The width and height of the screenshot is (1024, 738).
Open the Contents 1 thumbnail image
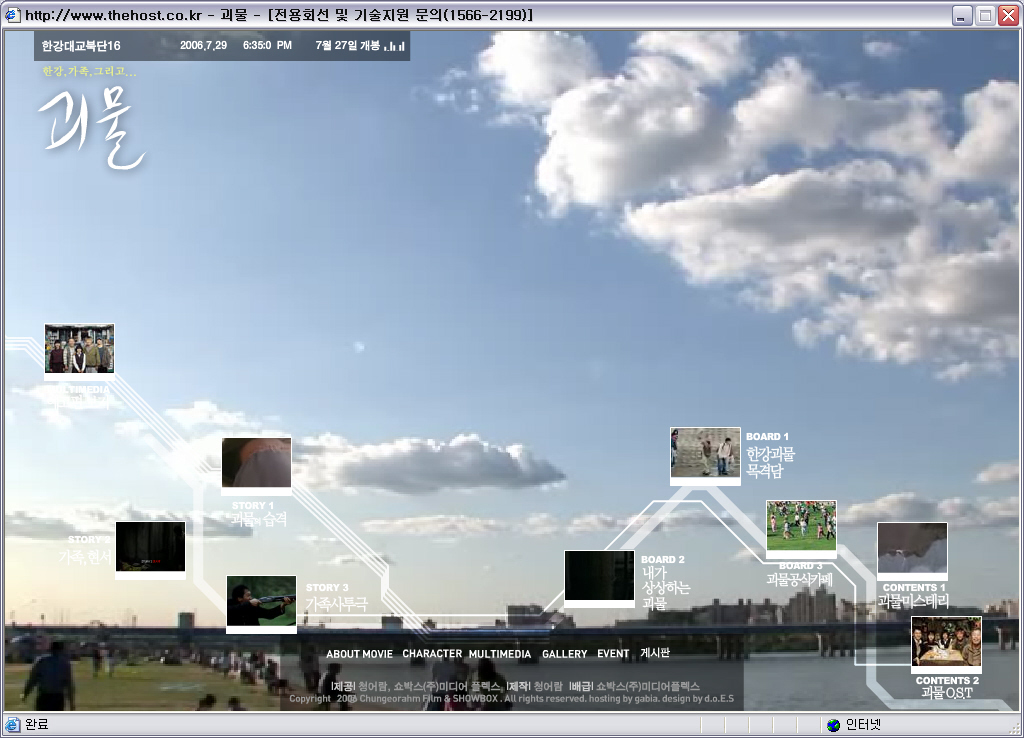[912, 548]
